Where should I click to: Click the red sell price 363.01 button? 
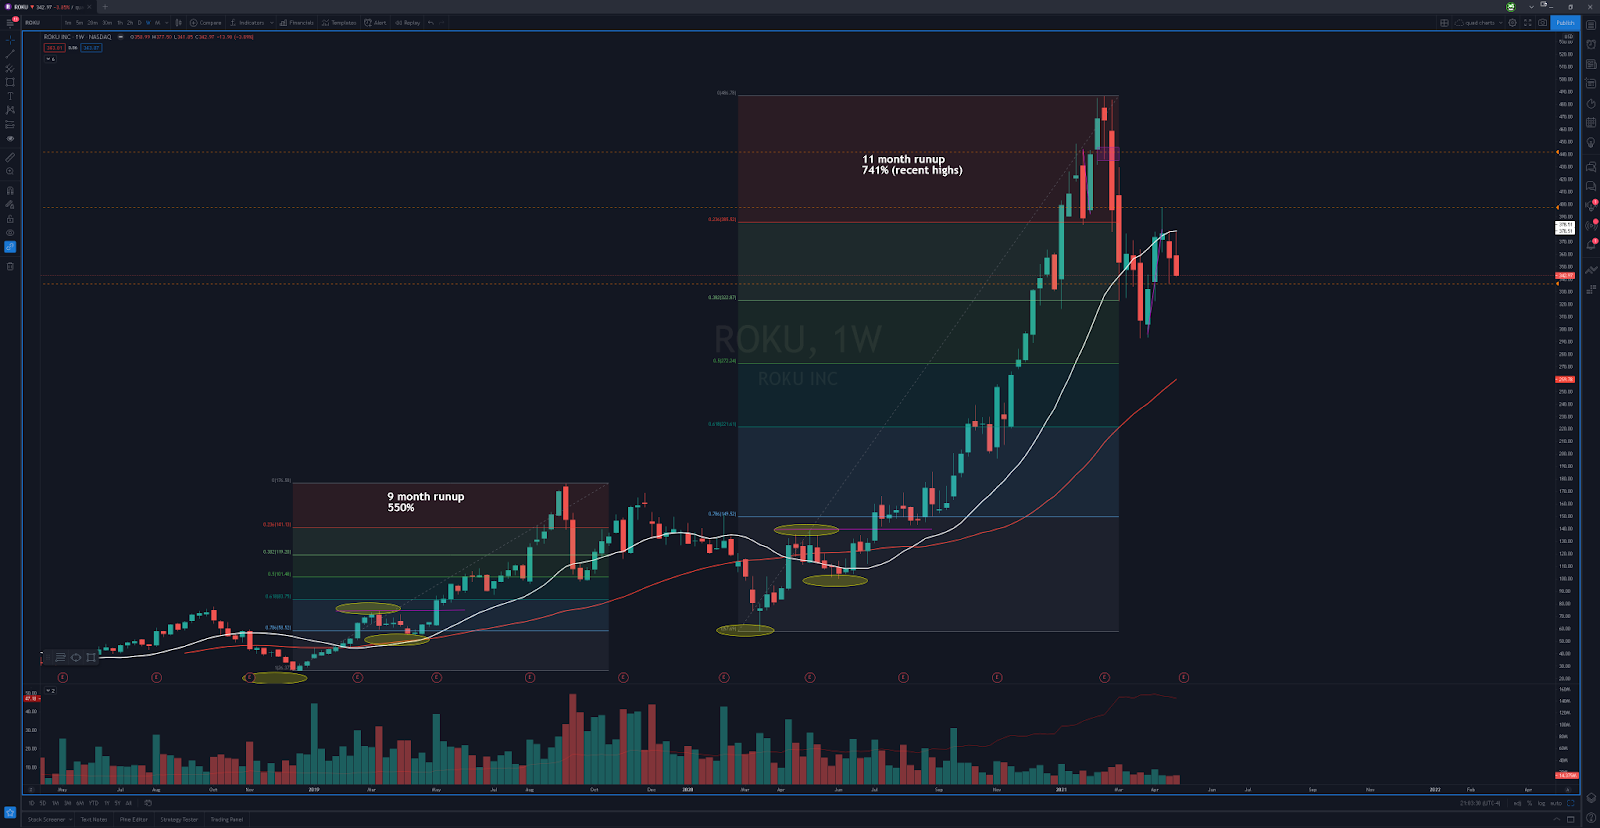click(x=54, y=48)
